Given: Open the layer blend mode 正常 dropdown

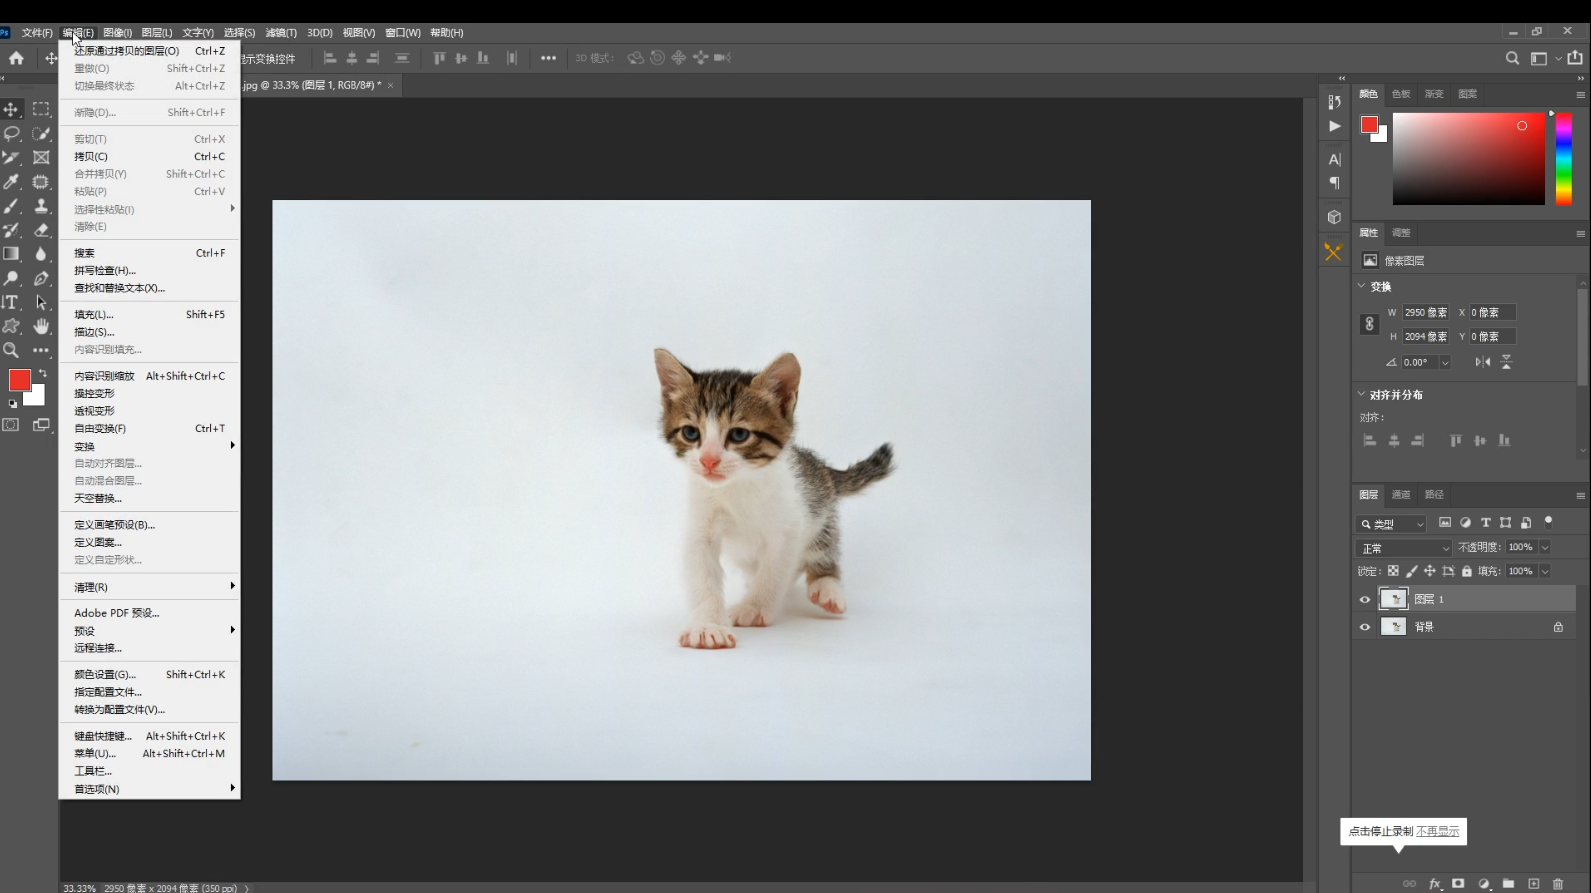Looking at the screenshot, I should [x=1404, y=548].
